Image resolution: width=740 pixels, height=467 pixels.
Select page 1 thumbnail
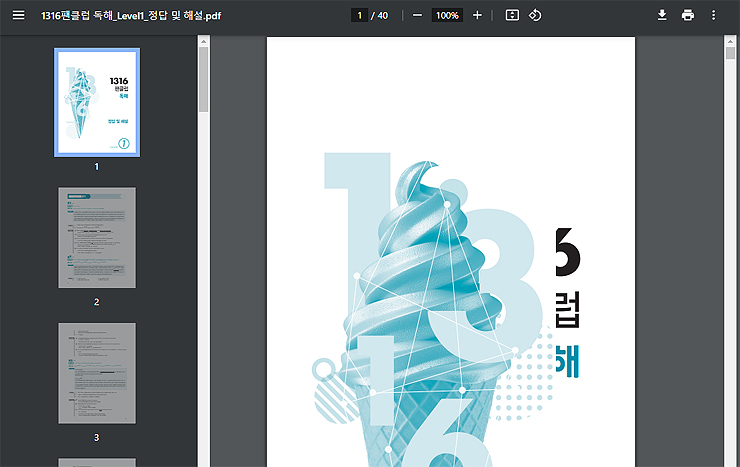pyautogui.click(x=97, y=102)
